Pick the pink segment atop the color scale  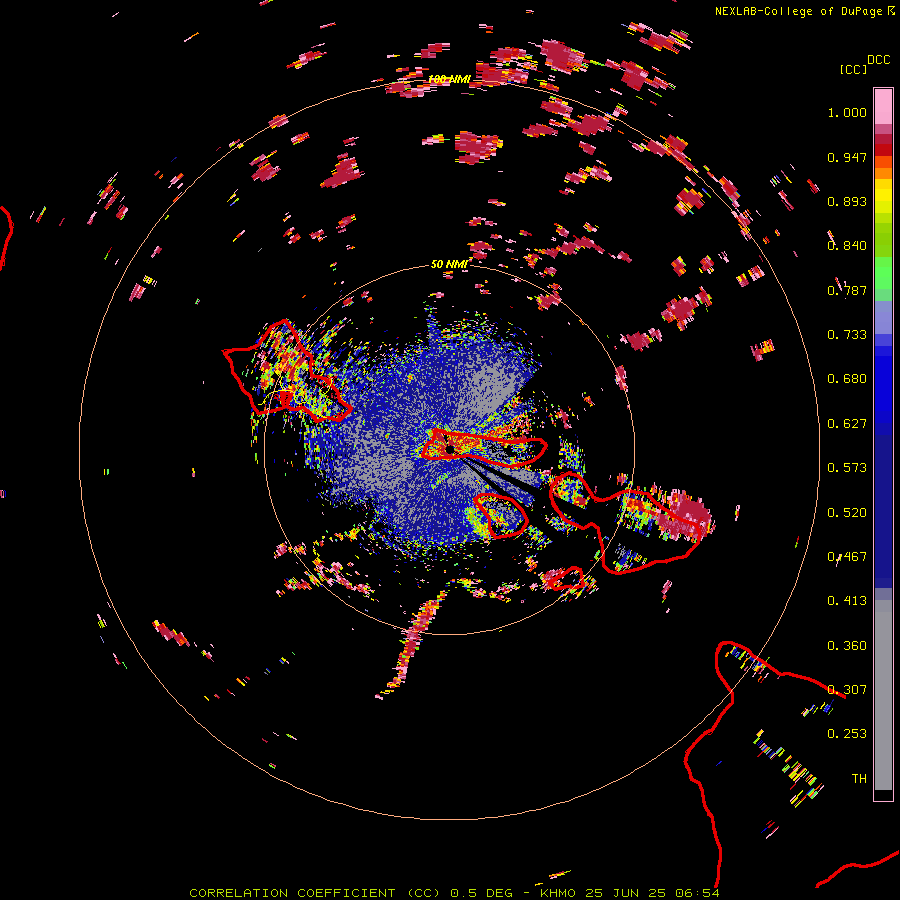[883, 107]
